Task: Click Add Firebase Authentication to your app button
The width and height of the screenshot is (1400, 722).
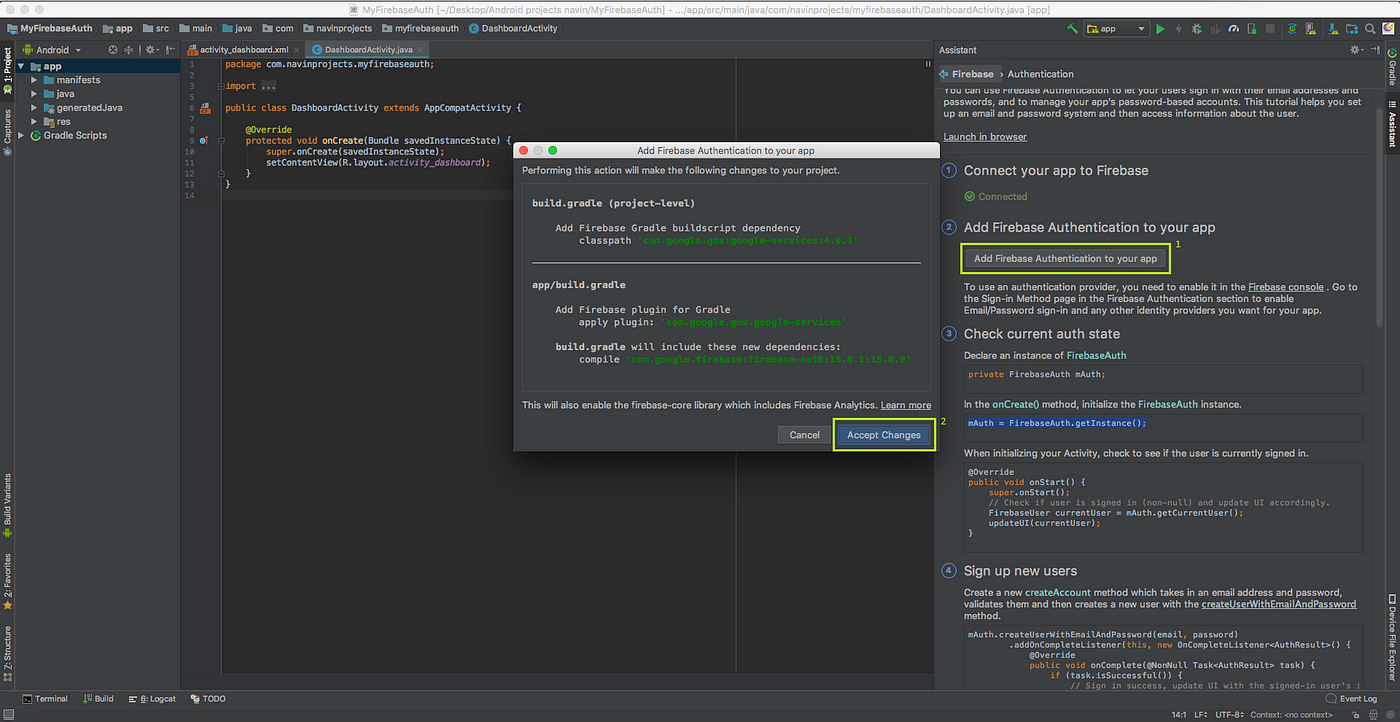Action: tap(1065, 258)
